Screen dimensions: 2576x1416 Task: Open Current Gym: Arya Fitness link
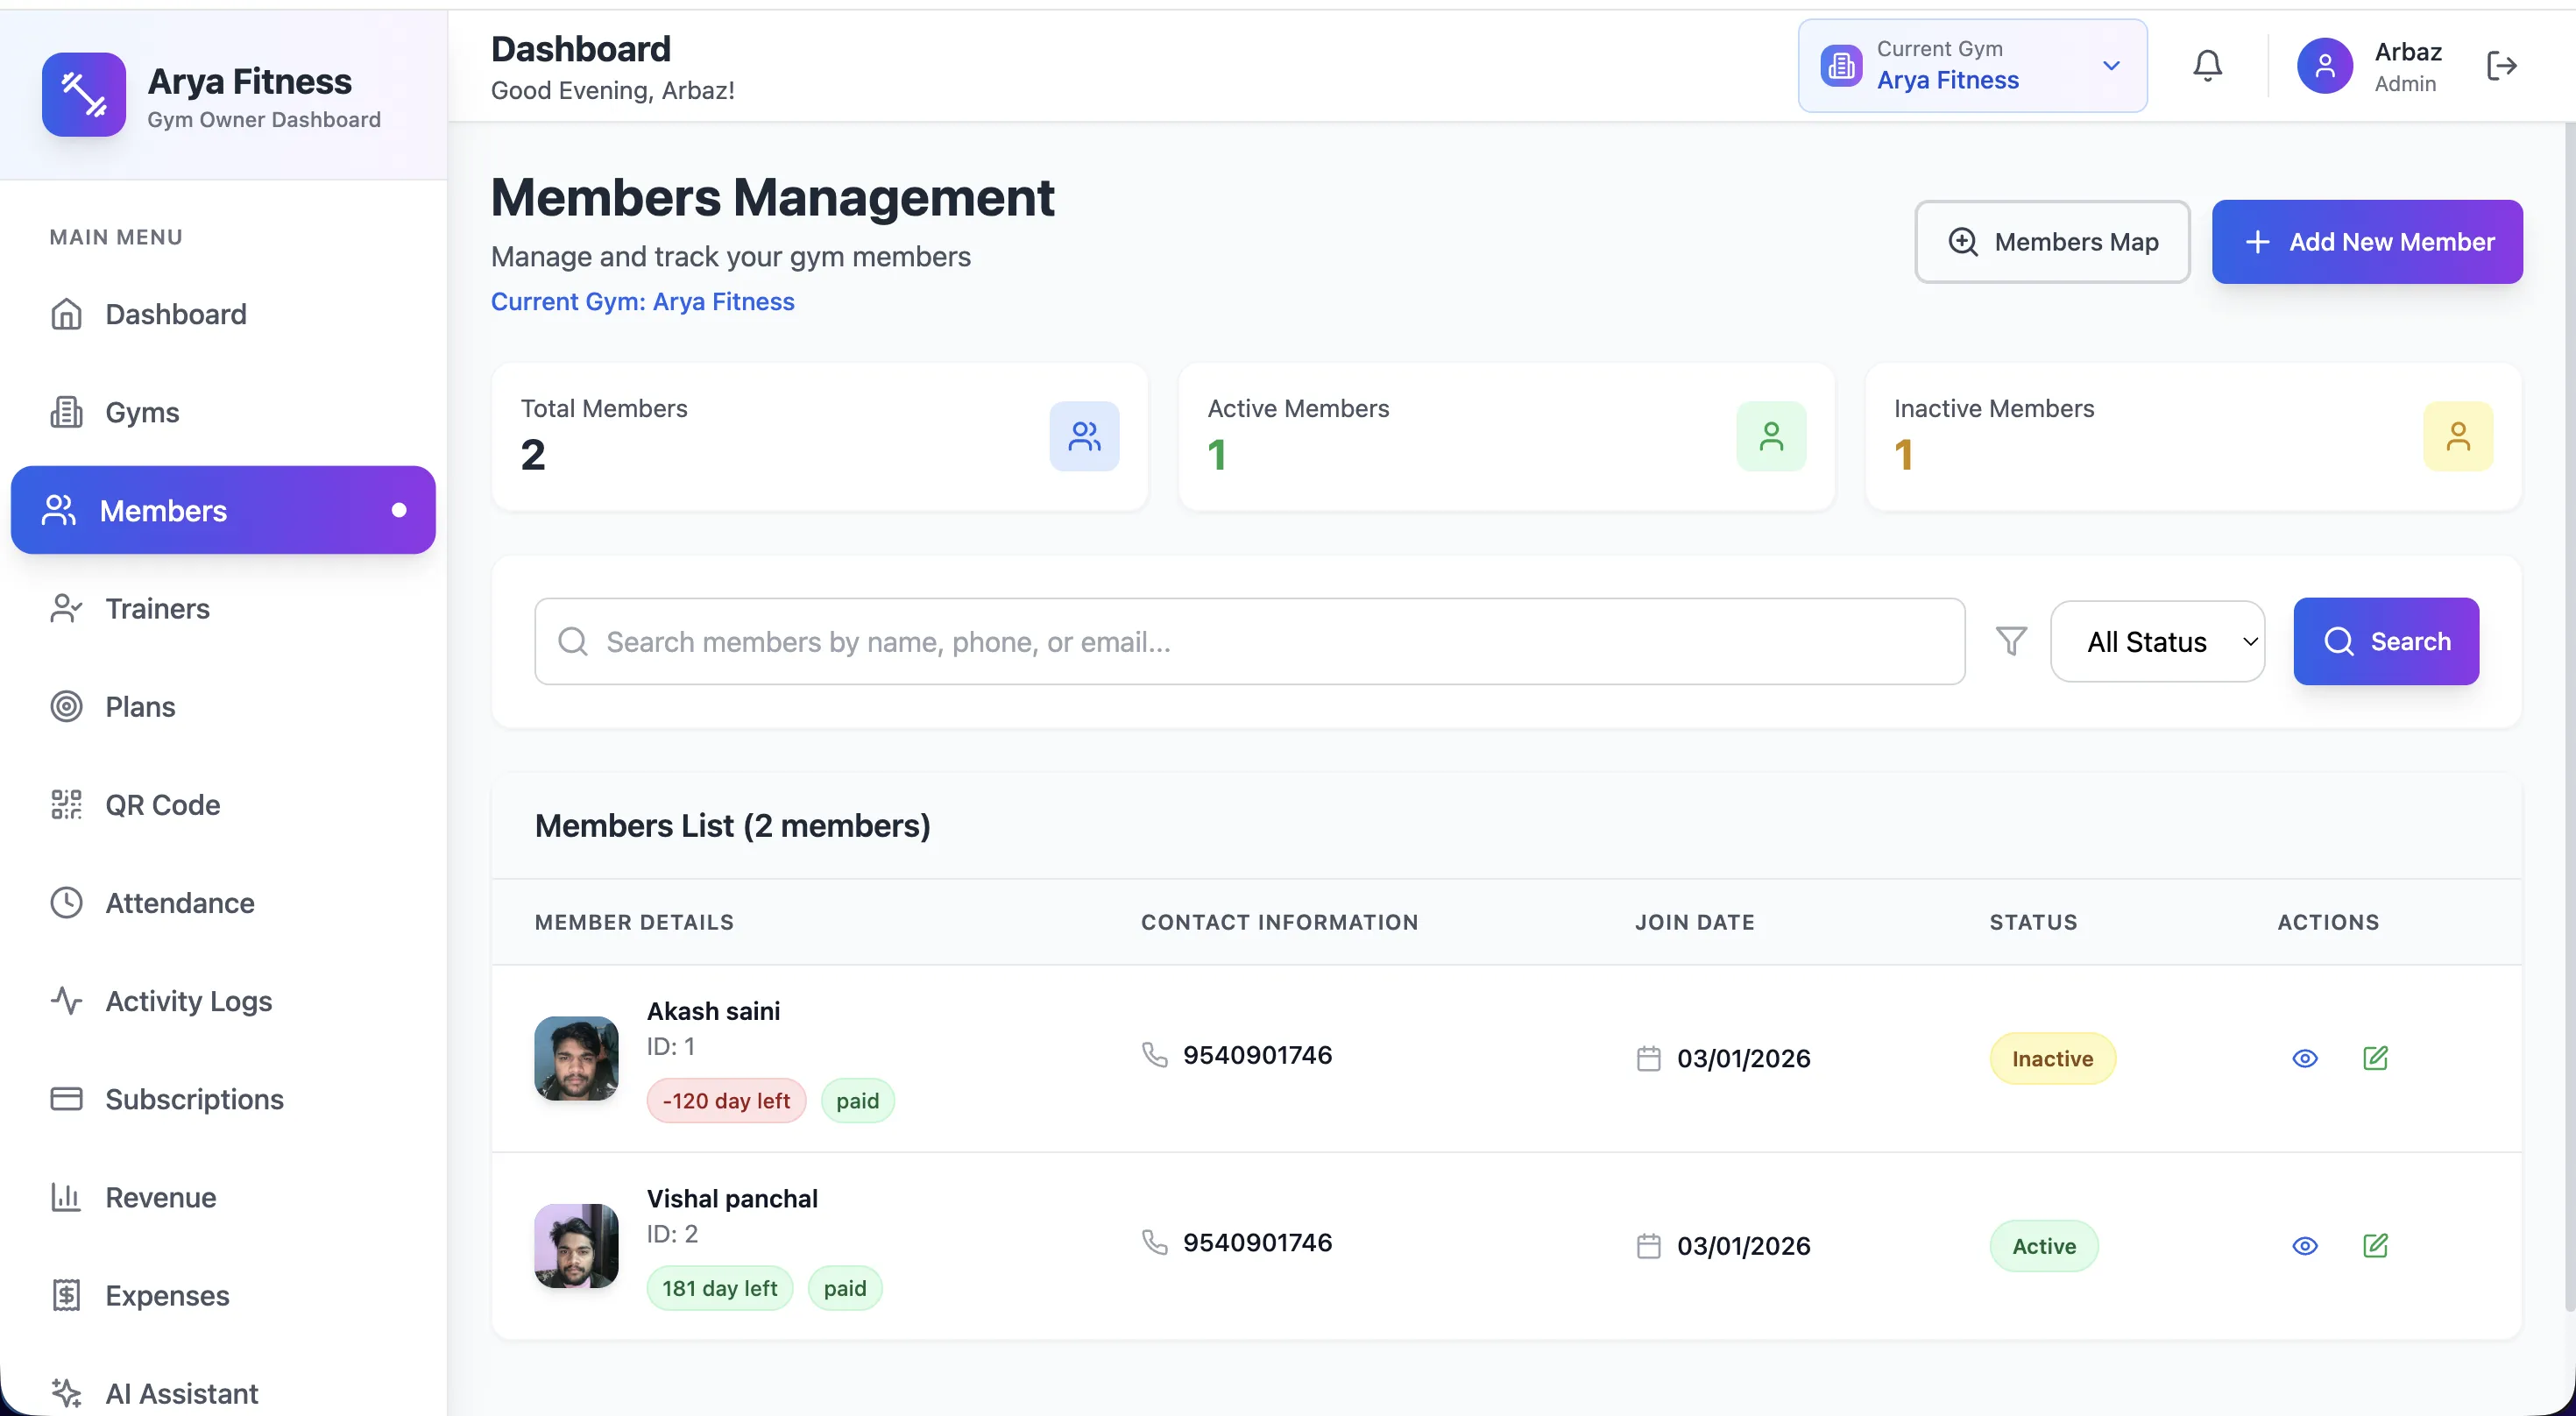pyautogui.click(x=642, y=301)
